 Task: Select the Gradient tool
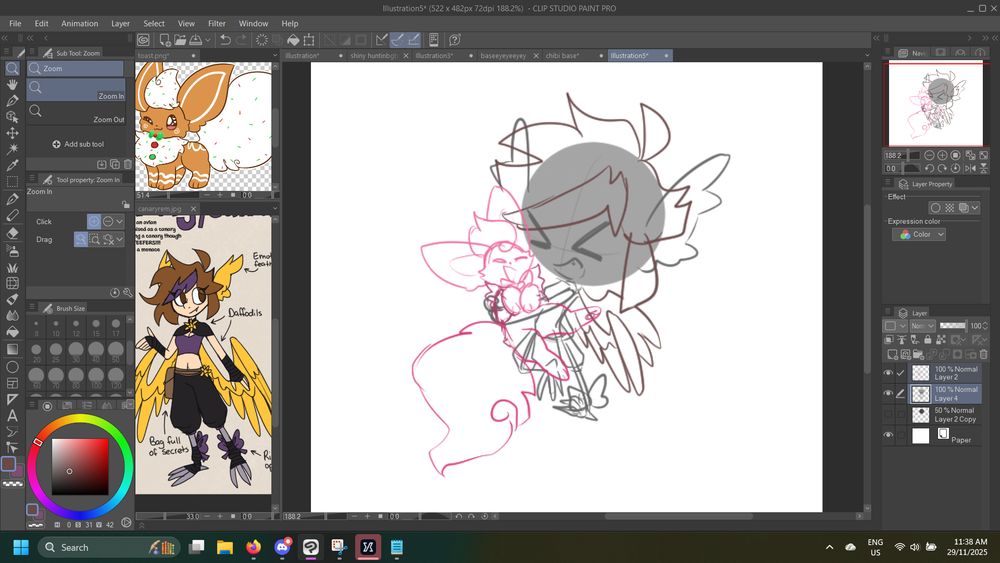pos(12,349)
